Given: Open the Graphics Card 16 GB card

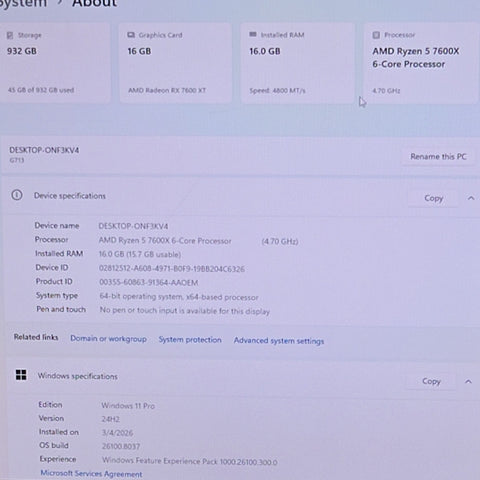Looking at the screenshot, I should click(x=176, y=63).
